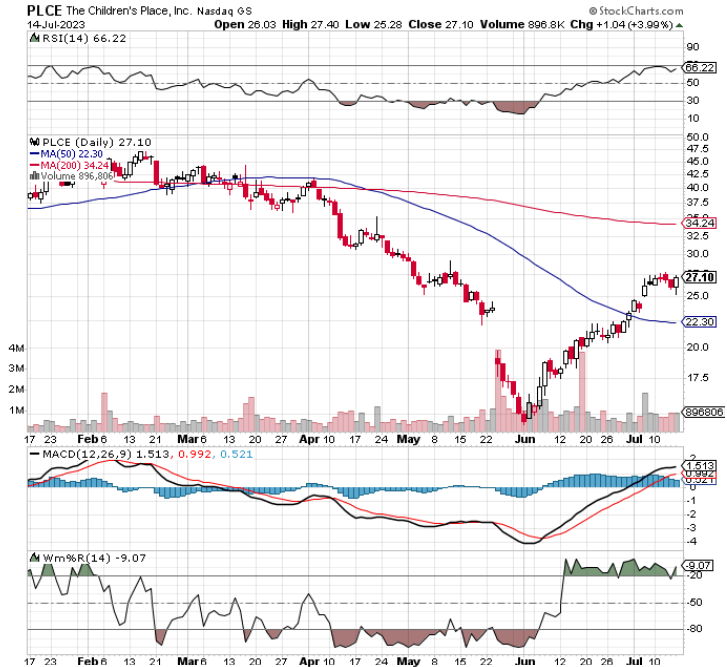Viewport: 727px width, 667px height.
Task: Click the chart date 14-Jul-2023
Action: (x=56, y=25)
